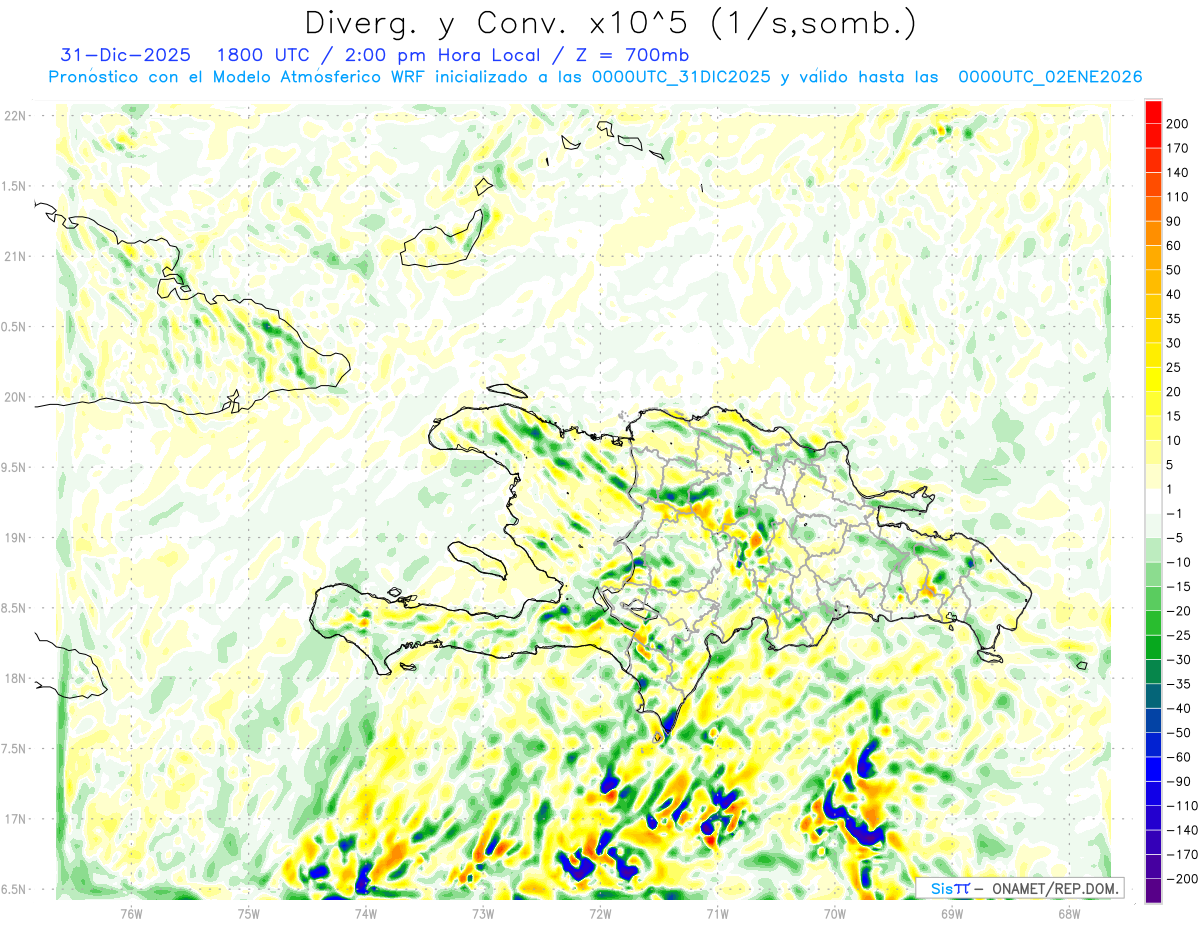Click the "0000UTC_31DIC2025" initialization time
Screen dimensions: 1200x927
tap(679, 77)
